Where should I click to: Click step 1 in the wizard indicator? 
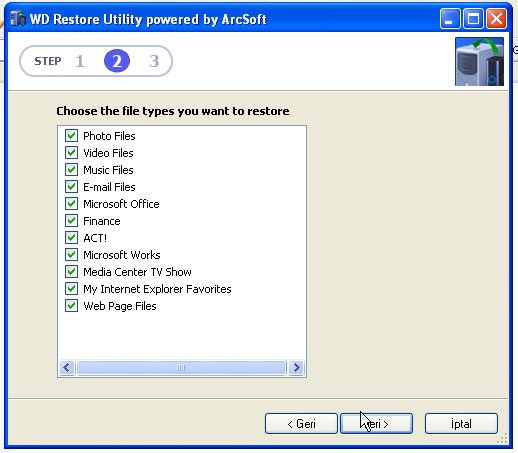pyautogui.click(x=80, y=61)
